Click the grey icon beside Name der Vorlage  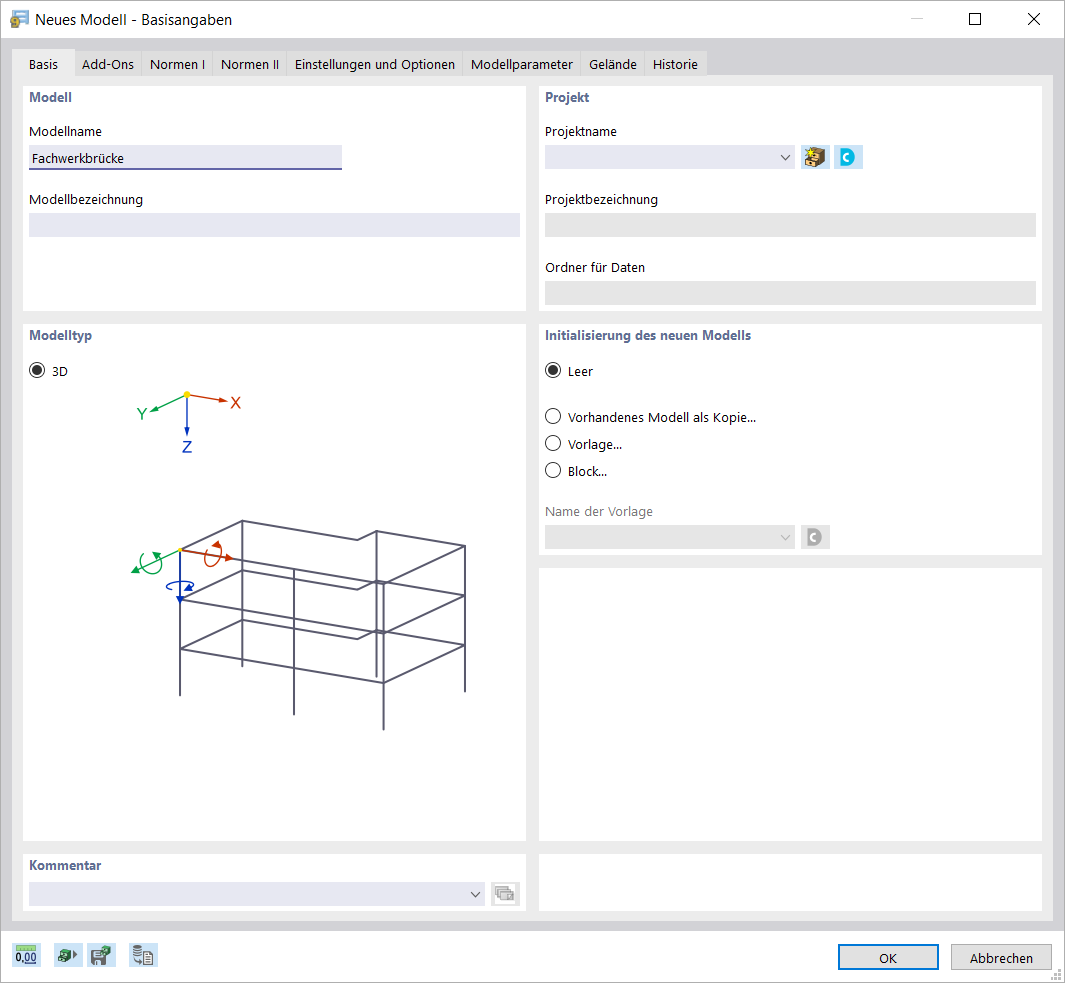pyautogui.click(x=815, y=537)
